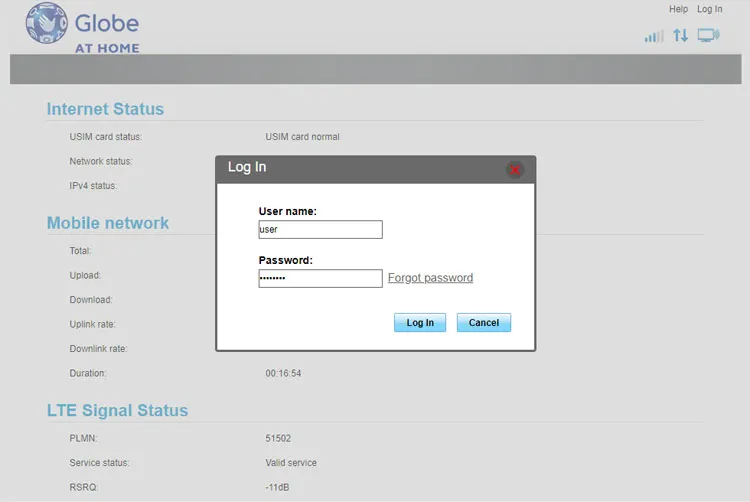Click the 'User name:' label in dialog

[x=287, y=211]
